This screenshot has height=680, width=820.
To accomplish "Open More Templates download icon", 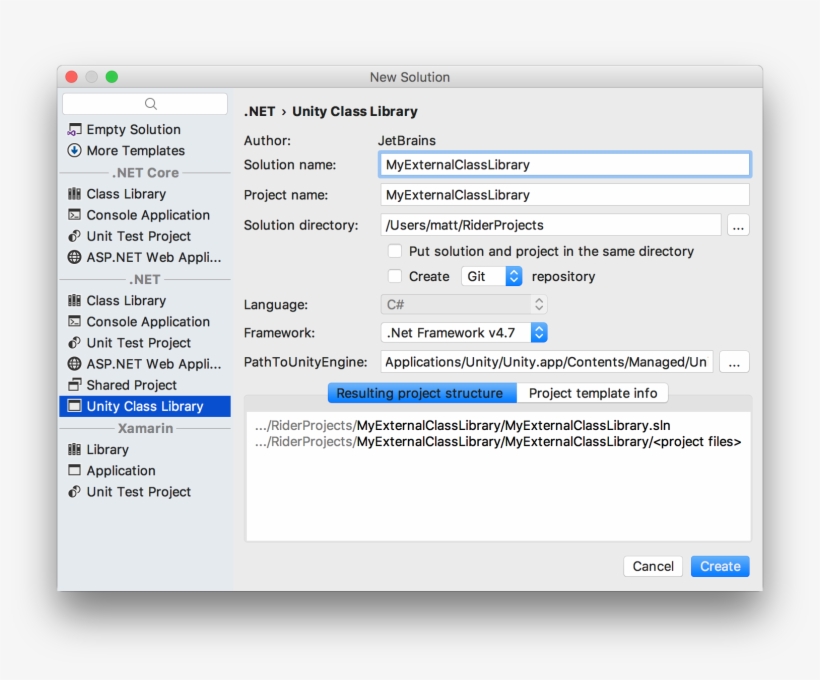I will click(x=75, y=151).
